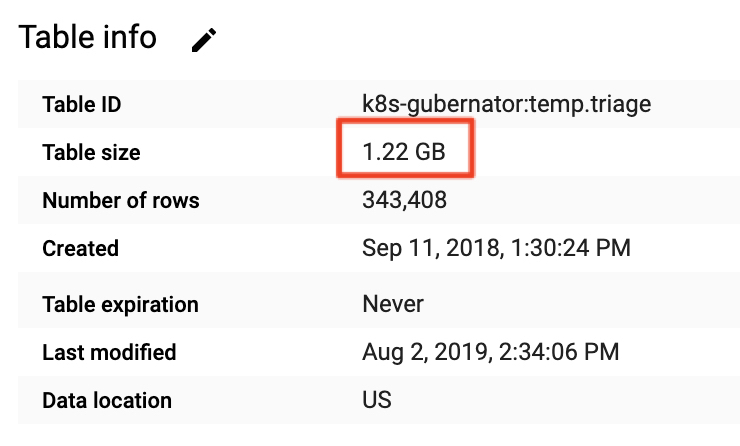740x446 pixels.
Task: Click the Table ID label
Action: tap(82, 104)
